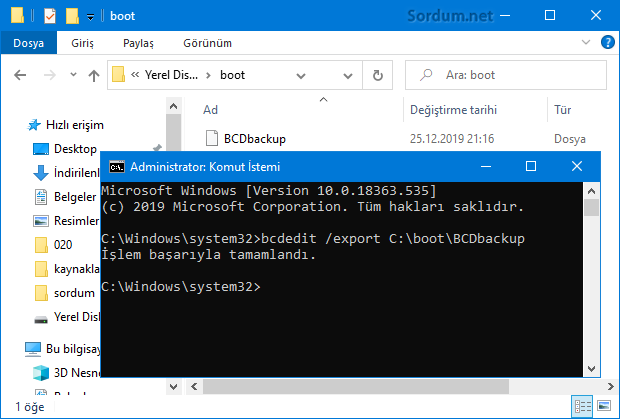Go up one folder level
Screen dimensions: 620x419
[94, 75]
